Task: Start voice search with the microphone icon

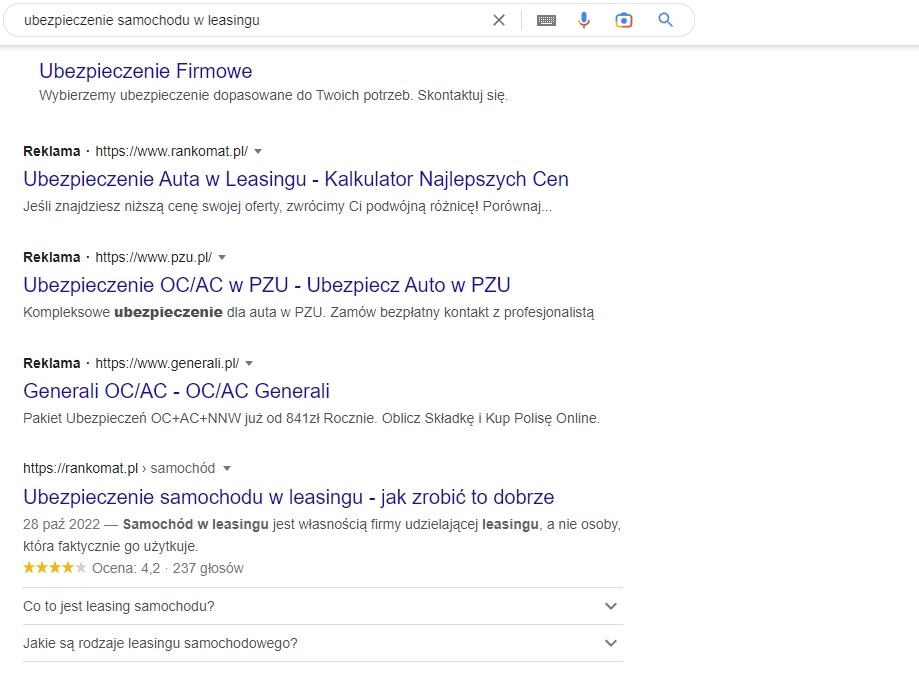Action: (x=584, y=21)
